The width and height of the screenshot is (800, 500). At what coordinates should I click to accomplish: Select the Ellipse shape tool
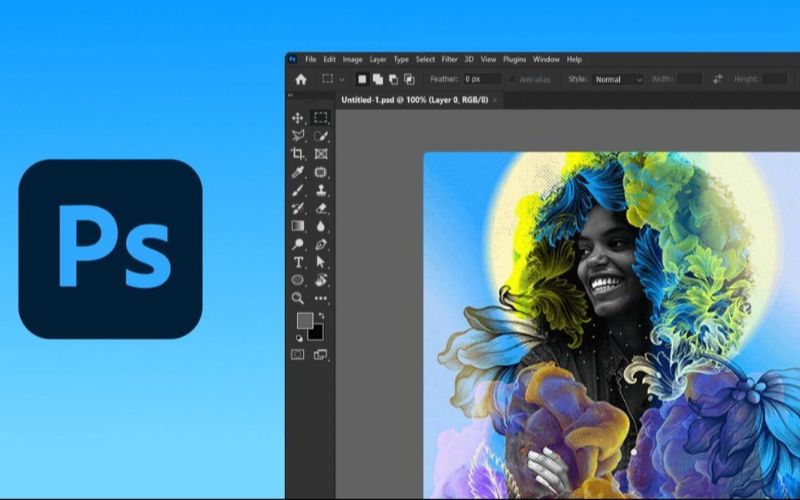point(297,280)
